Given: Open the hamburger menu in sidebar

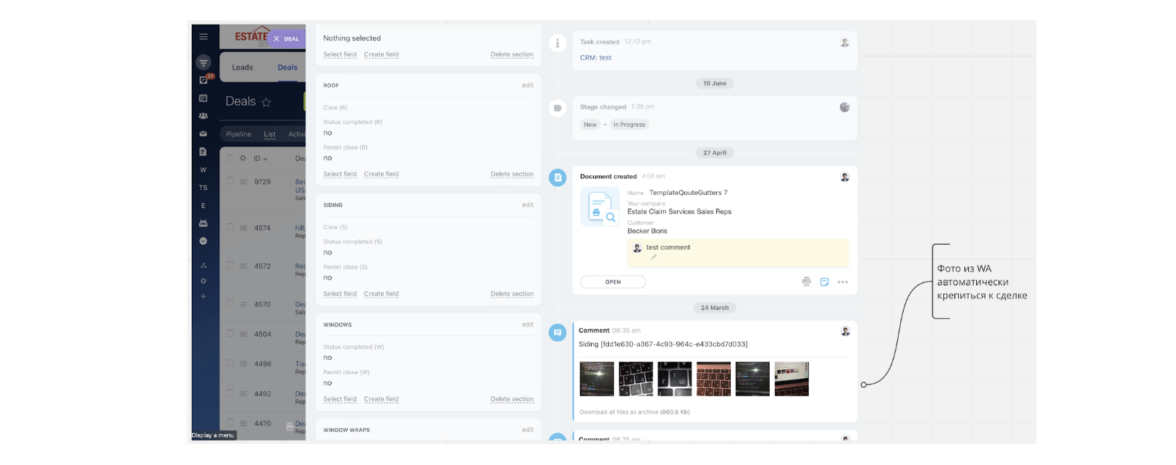Looking at the screenshot, I should [203, 37].
